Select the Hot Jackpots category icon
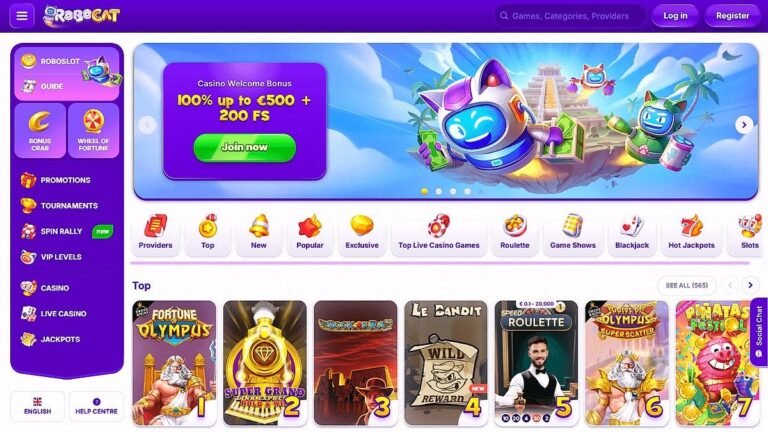 coord(691,232)
